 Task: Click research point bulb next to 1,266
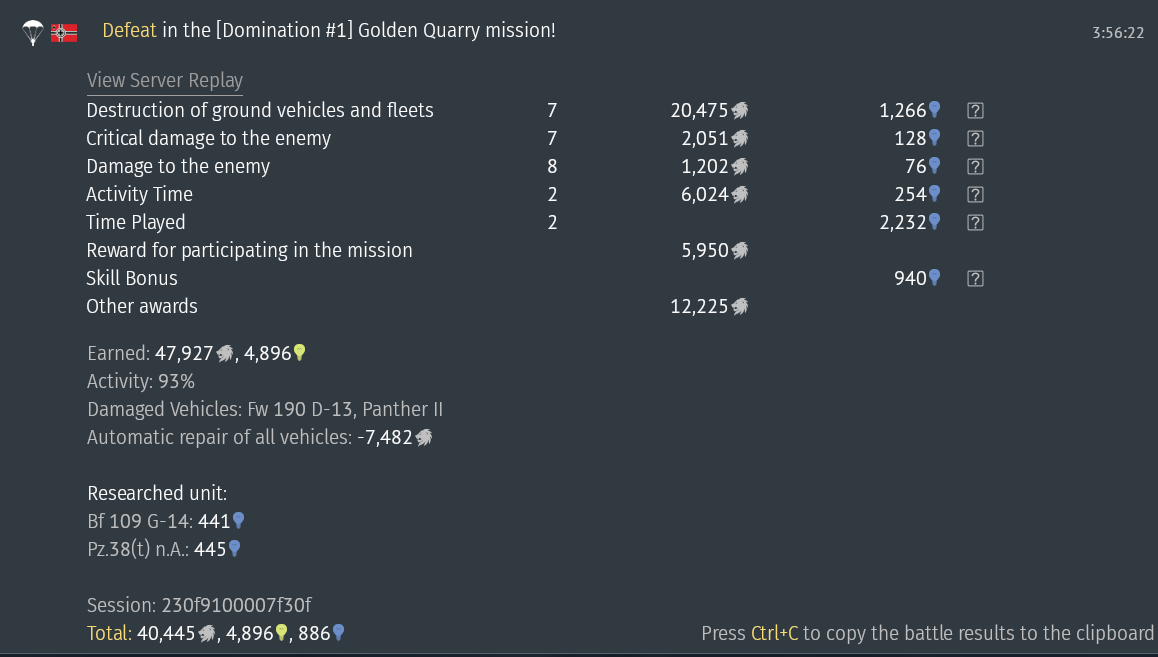pyautogui.click(x=934, y=110)
